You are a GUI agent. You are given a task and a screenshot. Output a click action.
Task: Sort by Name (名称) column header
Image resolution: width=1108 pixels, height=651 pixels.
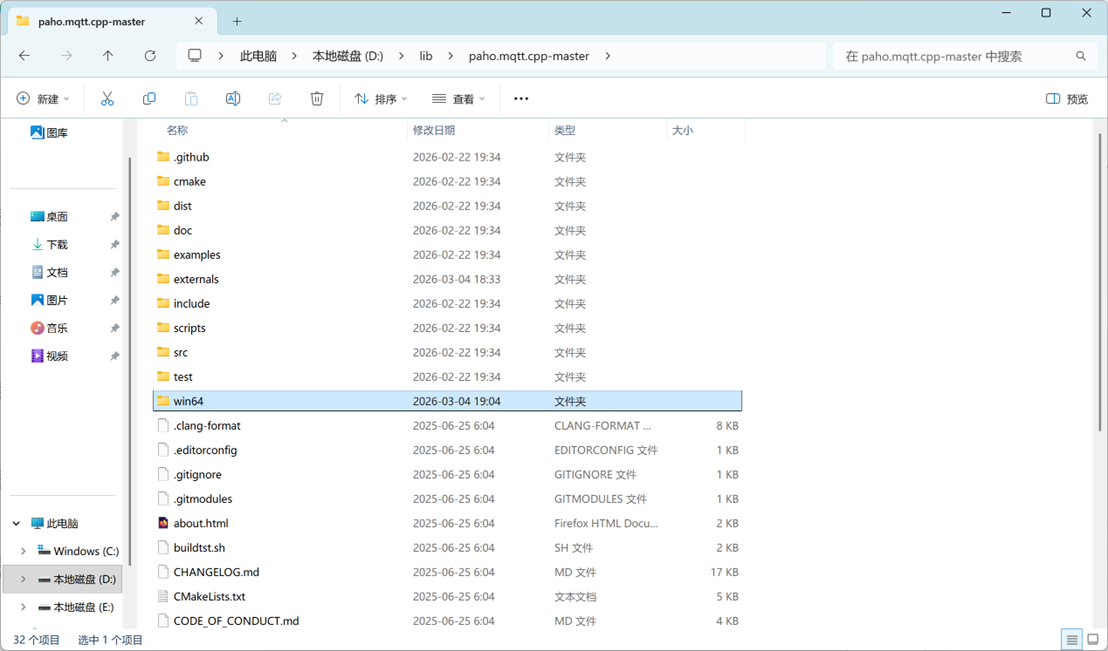[x=177, y=130]
